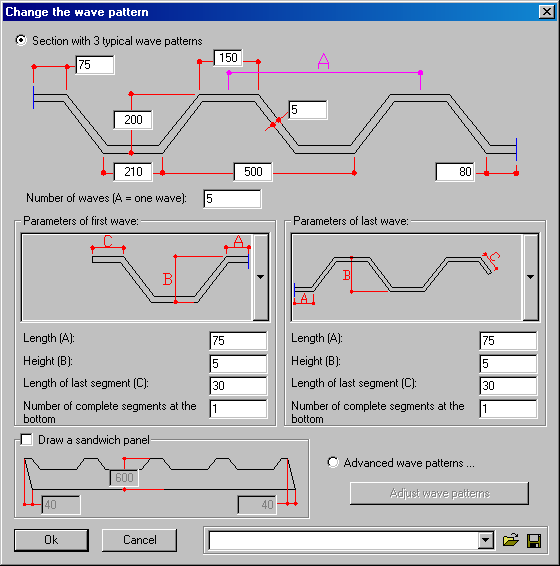Click last wave Height (B) field
This screenshot has width=560, height=566.
(508, 363)
